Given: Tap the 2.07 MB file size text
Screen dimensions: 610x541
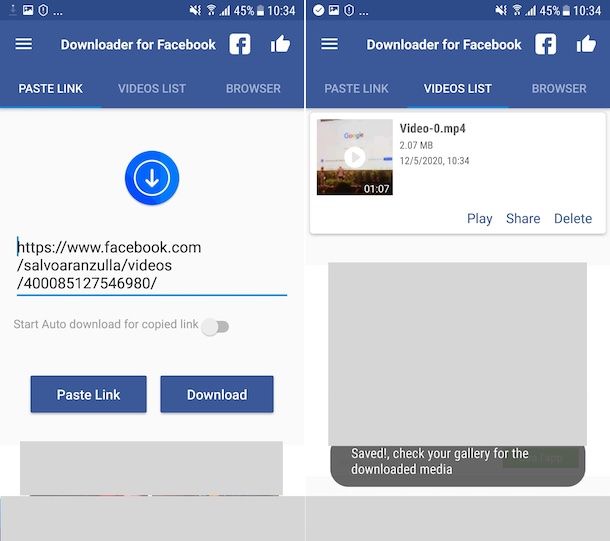Looking at the screenshot, I should (x=416, y=145).
